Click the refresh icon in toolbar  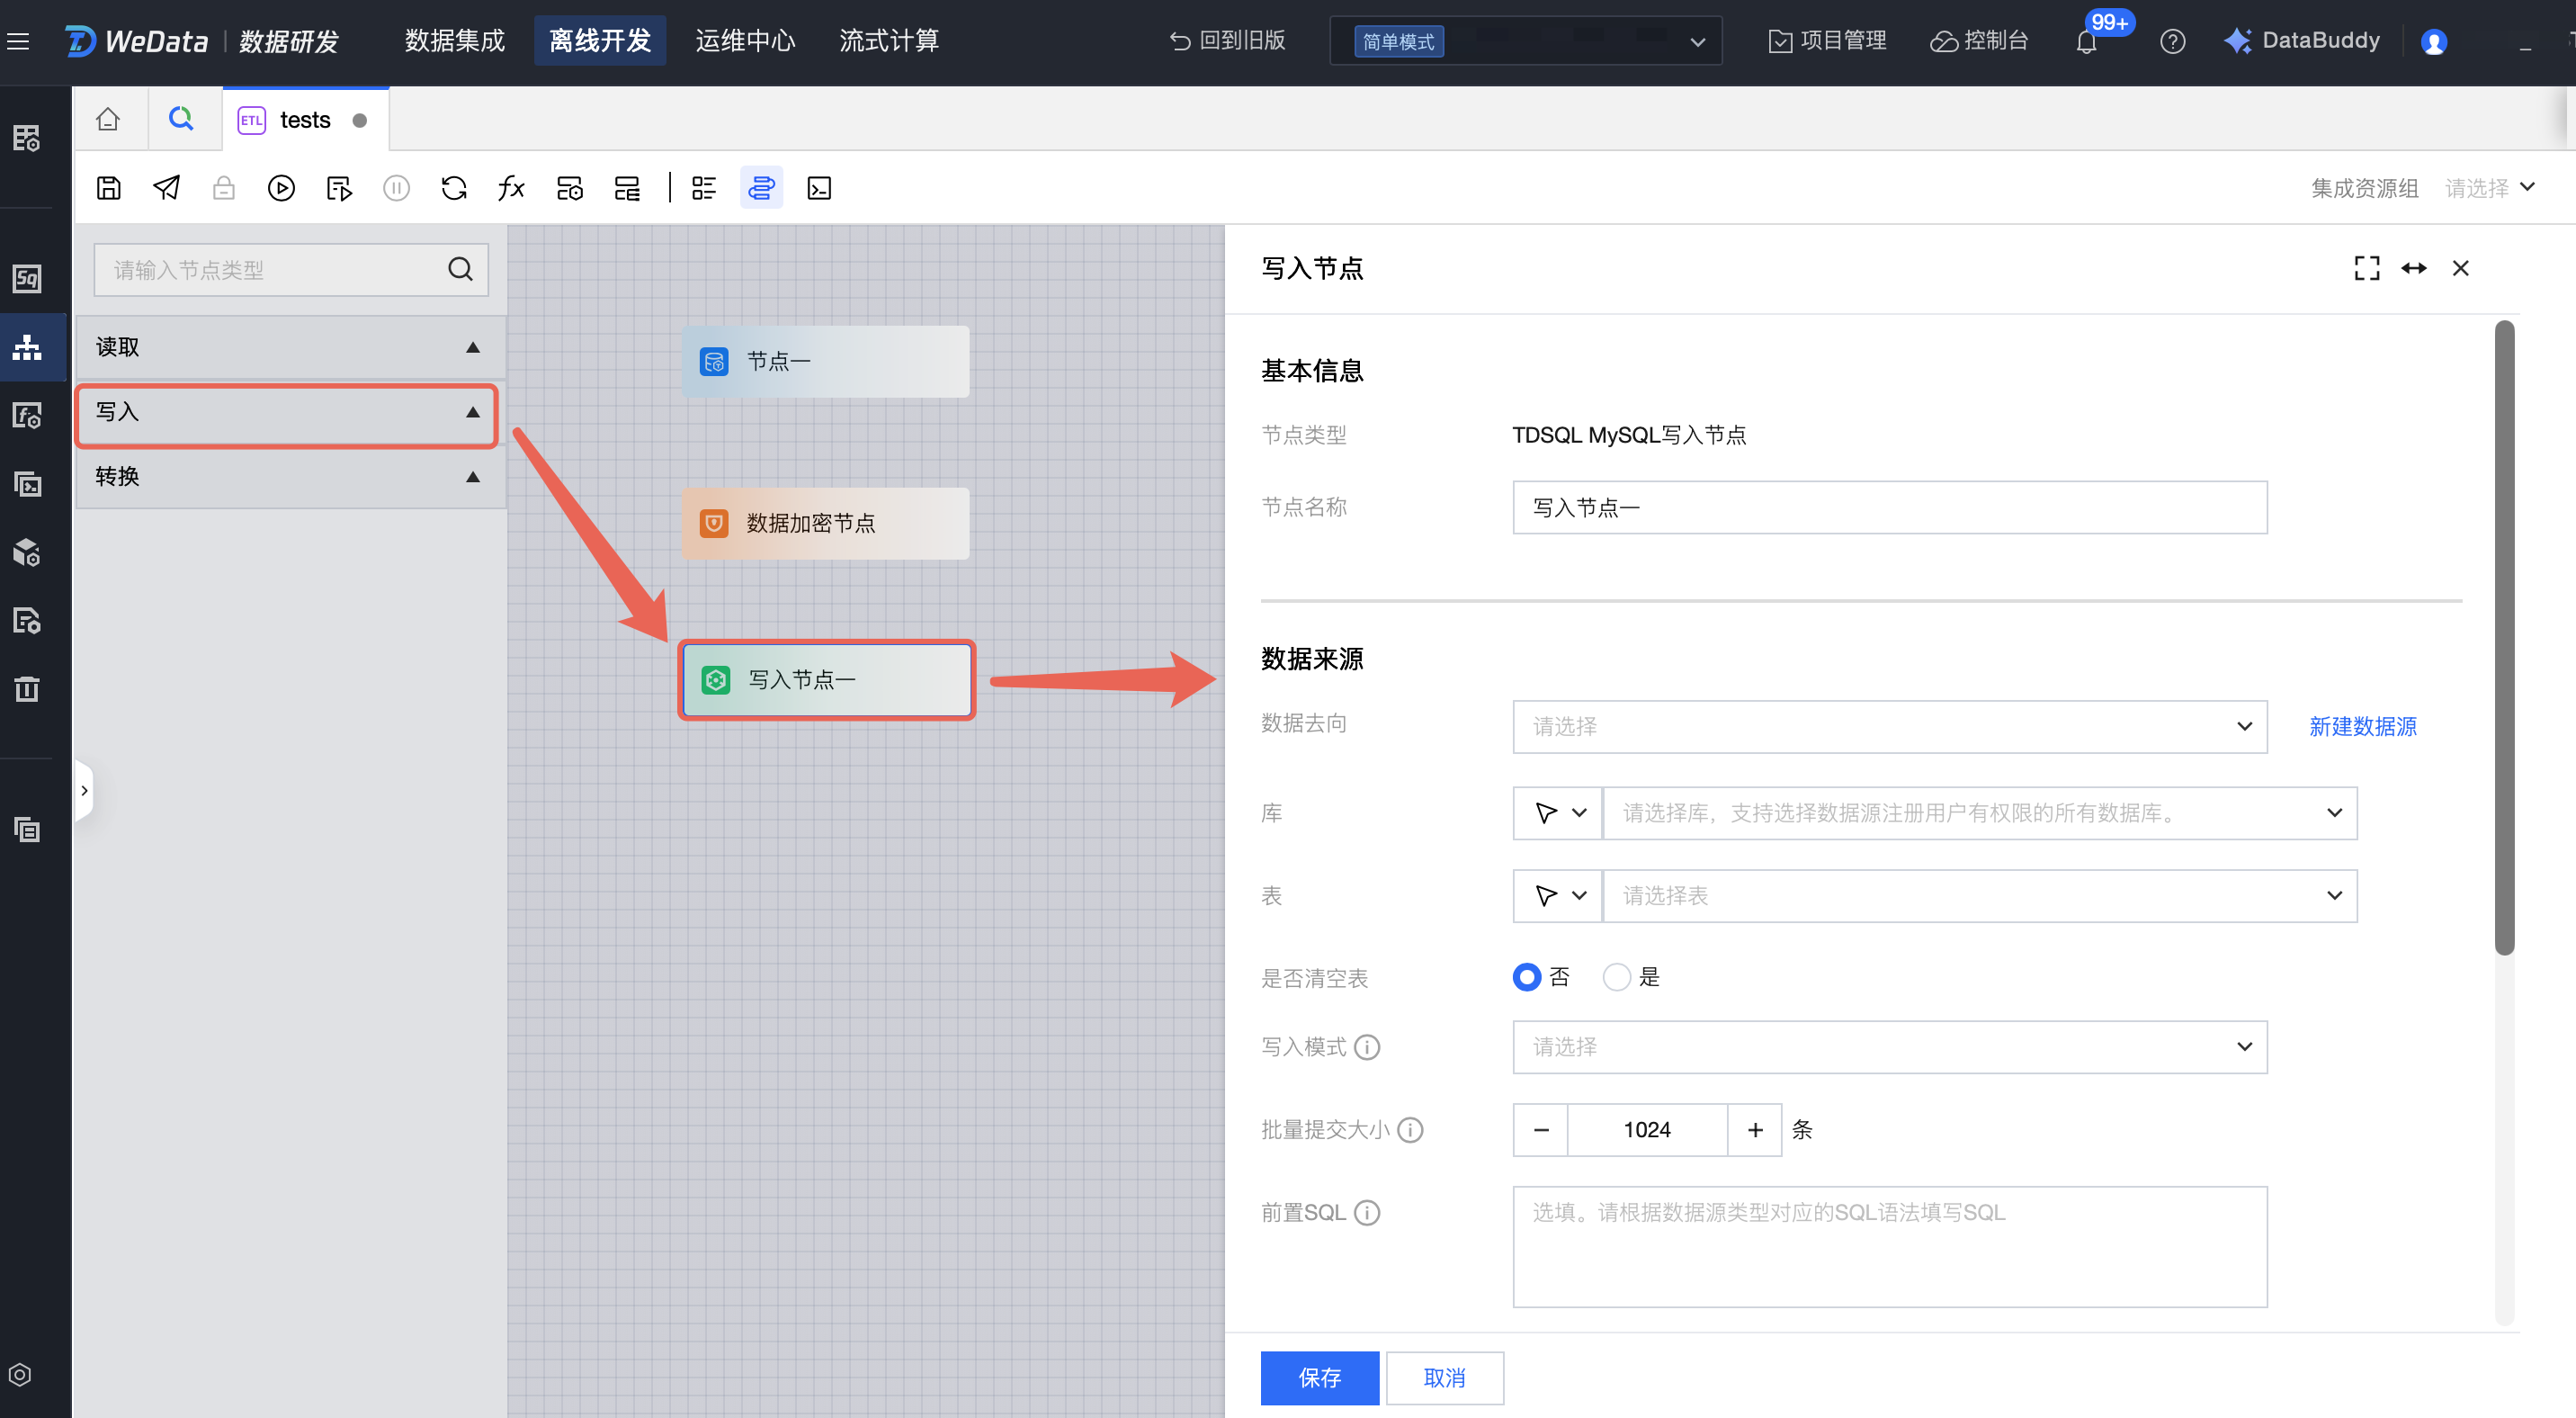coord(454,188)
